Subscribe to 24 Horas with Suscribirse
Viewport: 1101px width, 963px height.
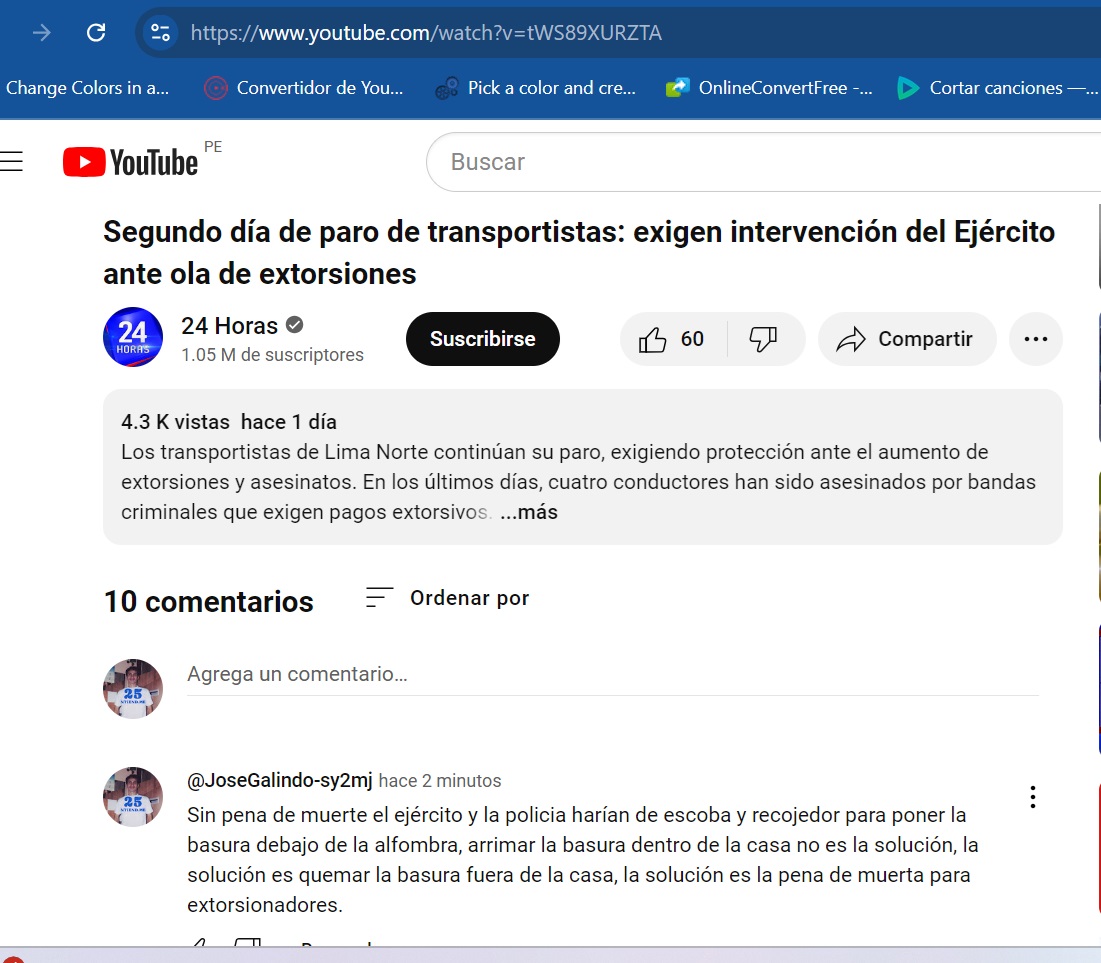(482, 339)
